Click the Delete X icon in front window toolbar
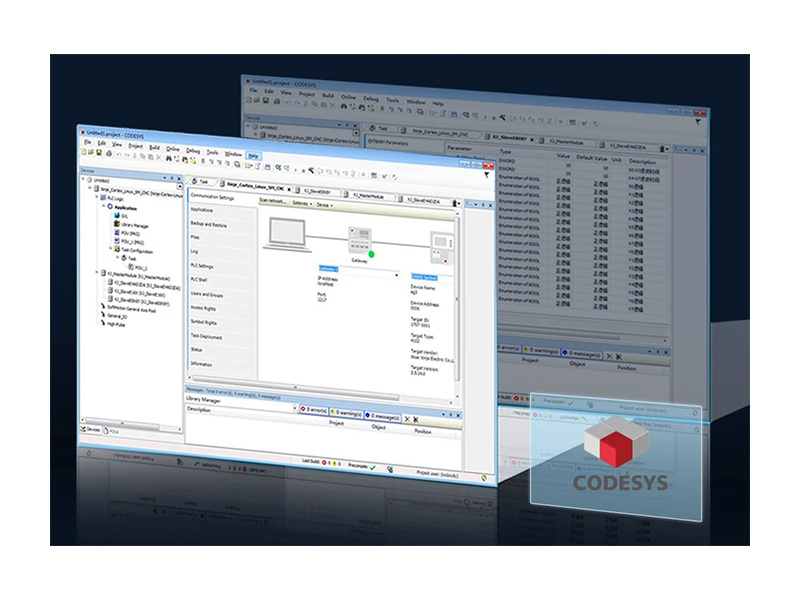The width and height of the screenshot is (800, 600). pos(159,157)
